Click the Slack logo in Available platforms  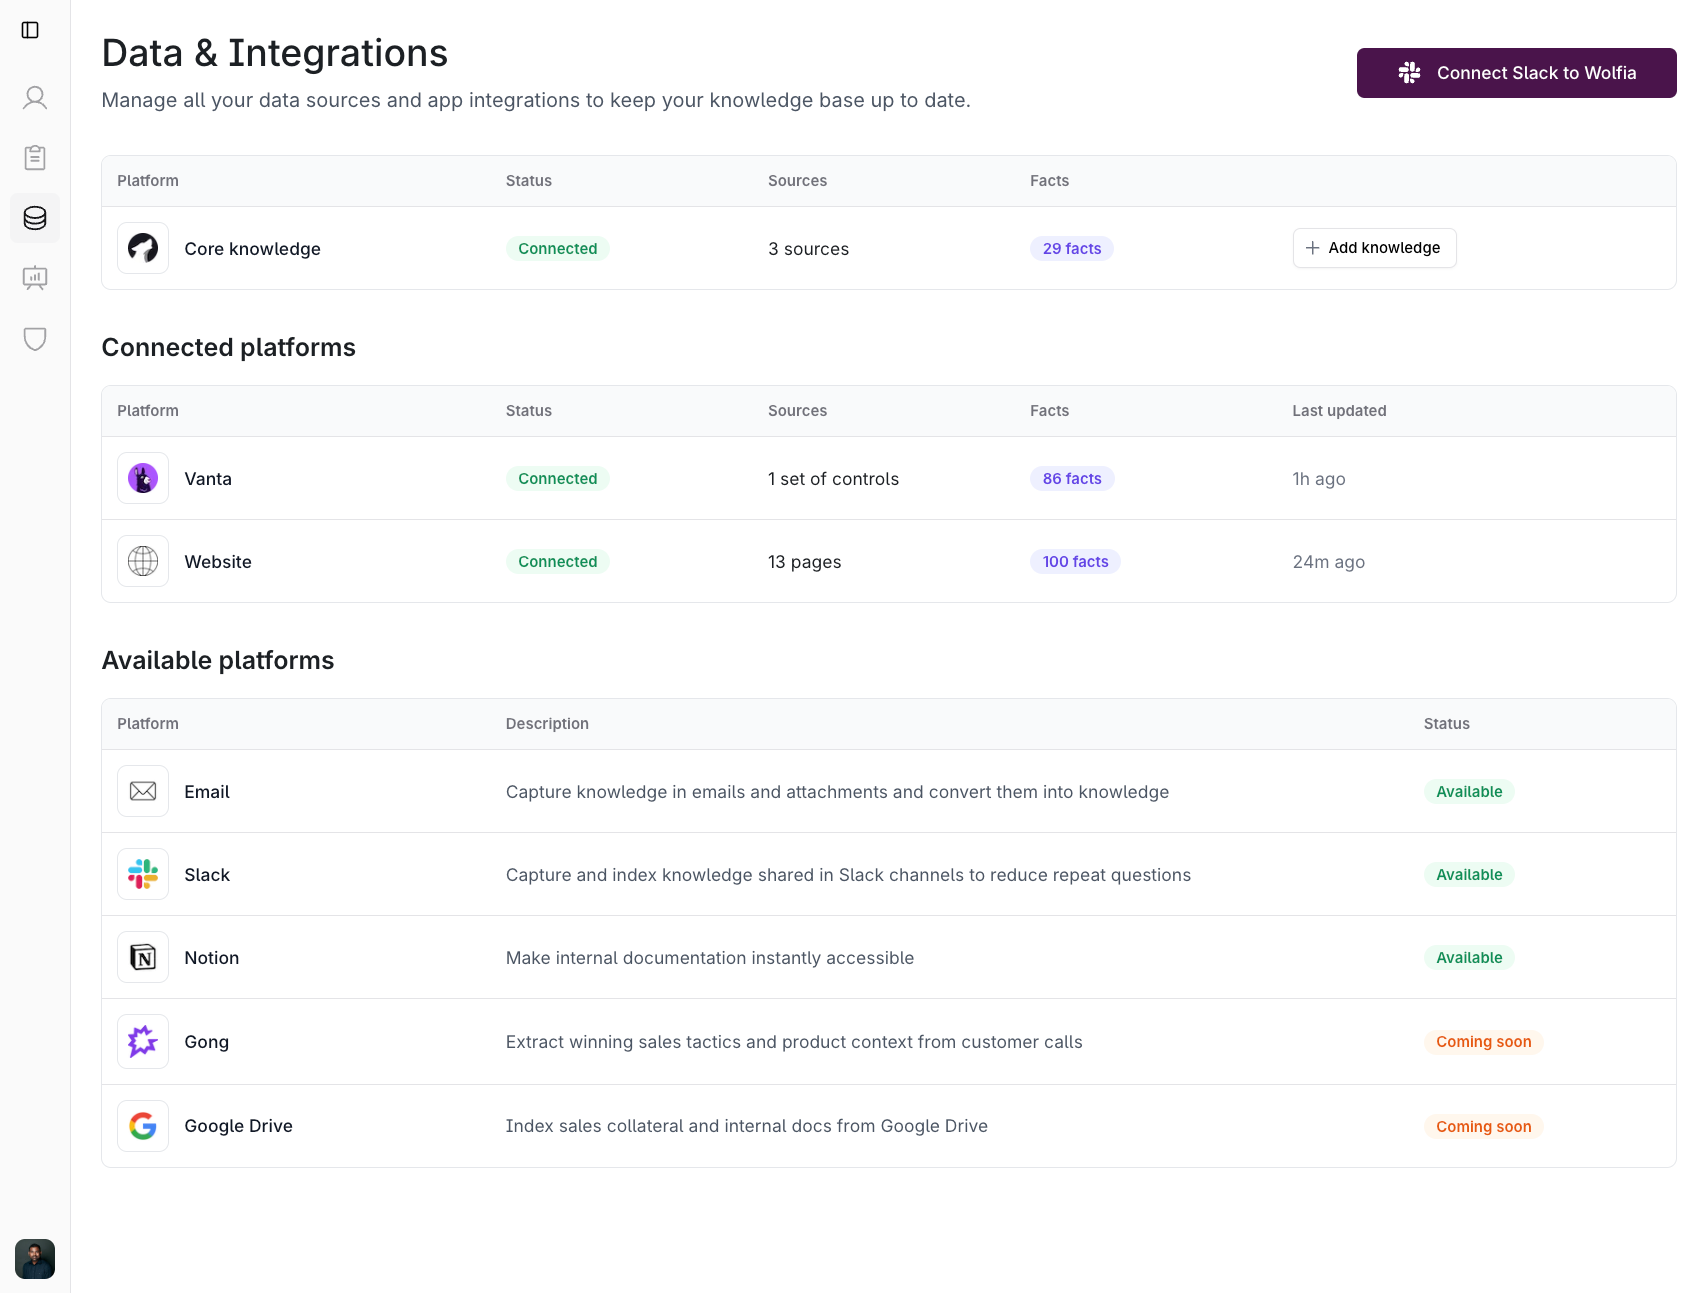142,874
